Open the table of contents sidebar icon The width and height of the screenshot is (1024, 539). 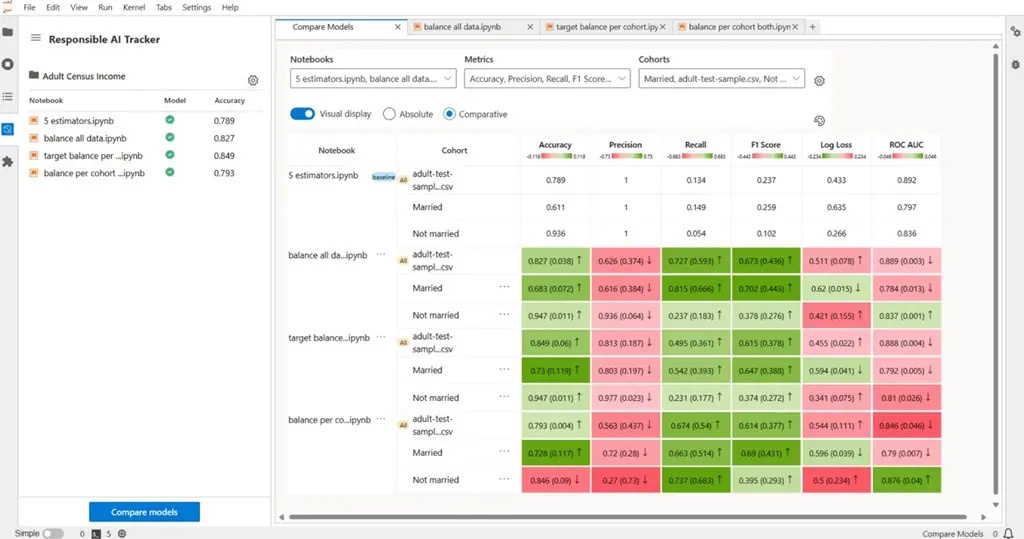tap(8, 97)
